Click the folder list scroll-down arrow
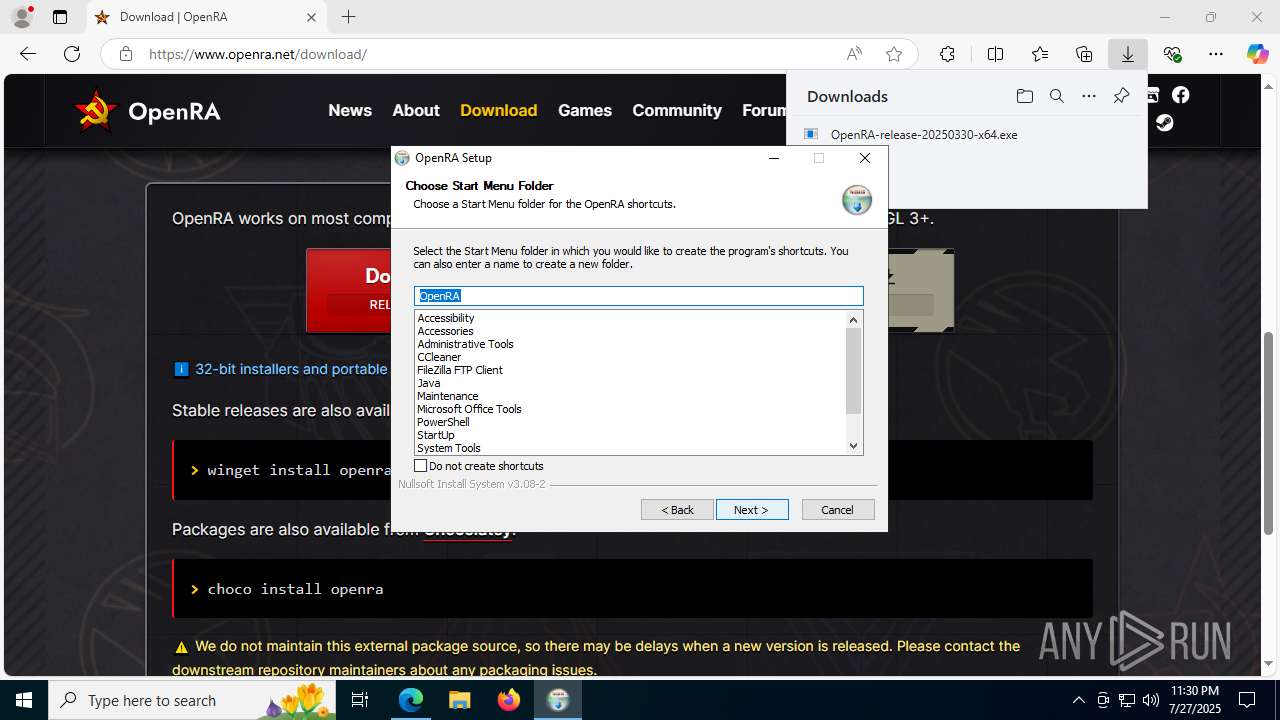The image size is (1280, 720). [853, 446]
